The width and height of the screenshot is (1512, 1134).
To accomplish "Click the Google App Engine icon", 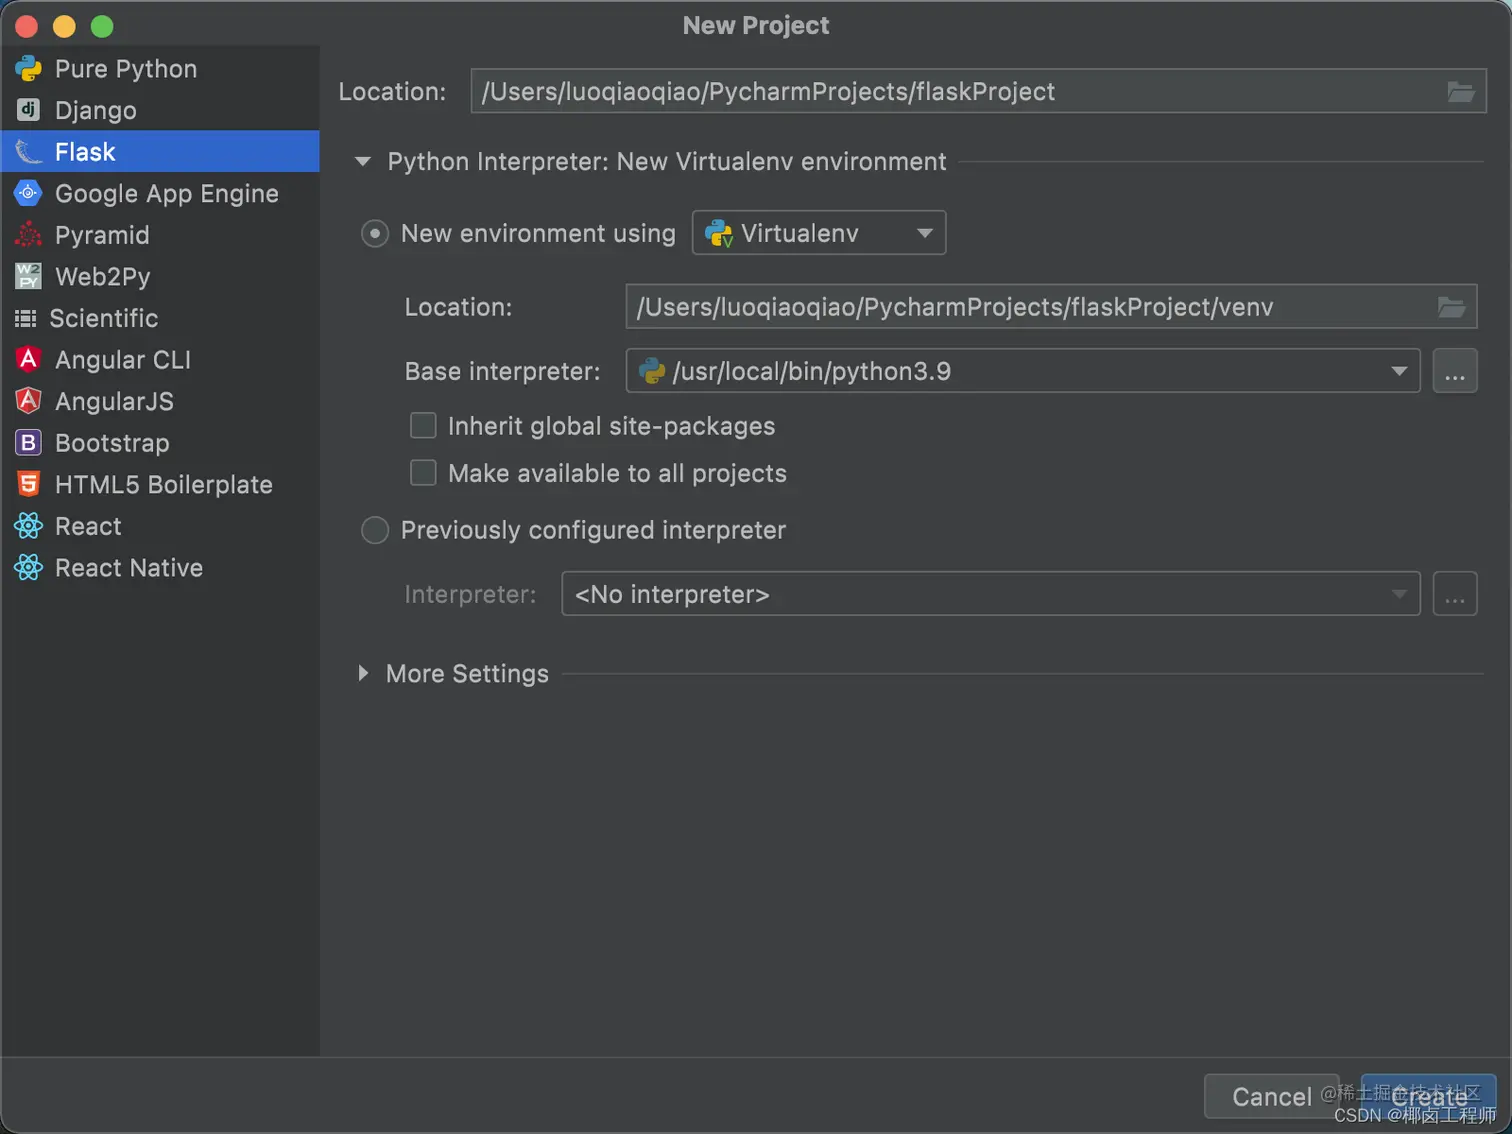I will coord(28,193).
